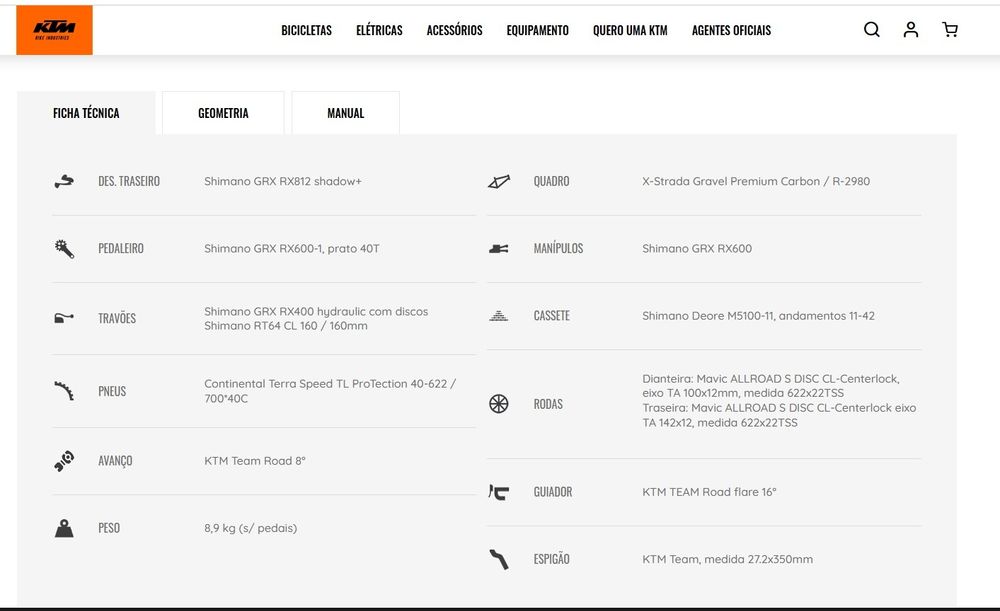Click the cassette icon beside Cassete
Image resolution: width=1000 pixels, height=611 pixels.
point(499,316)
